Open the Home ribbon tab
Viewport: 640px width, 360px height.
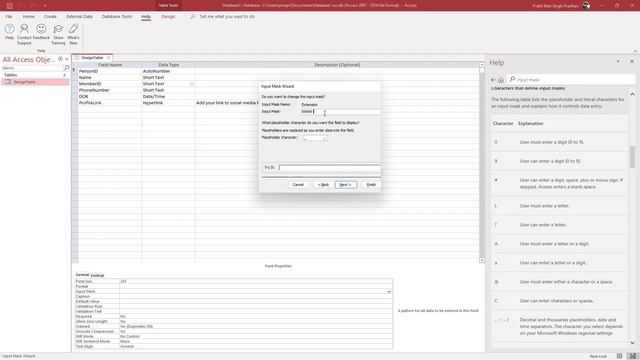pyautogui.click(x=29, y=17)
